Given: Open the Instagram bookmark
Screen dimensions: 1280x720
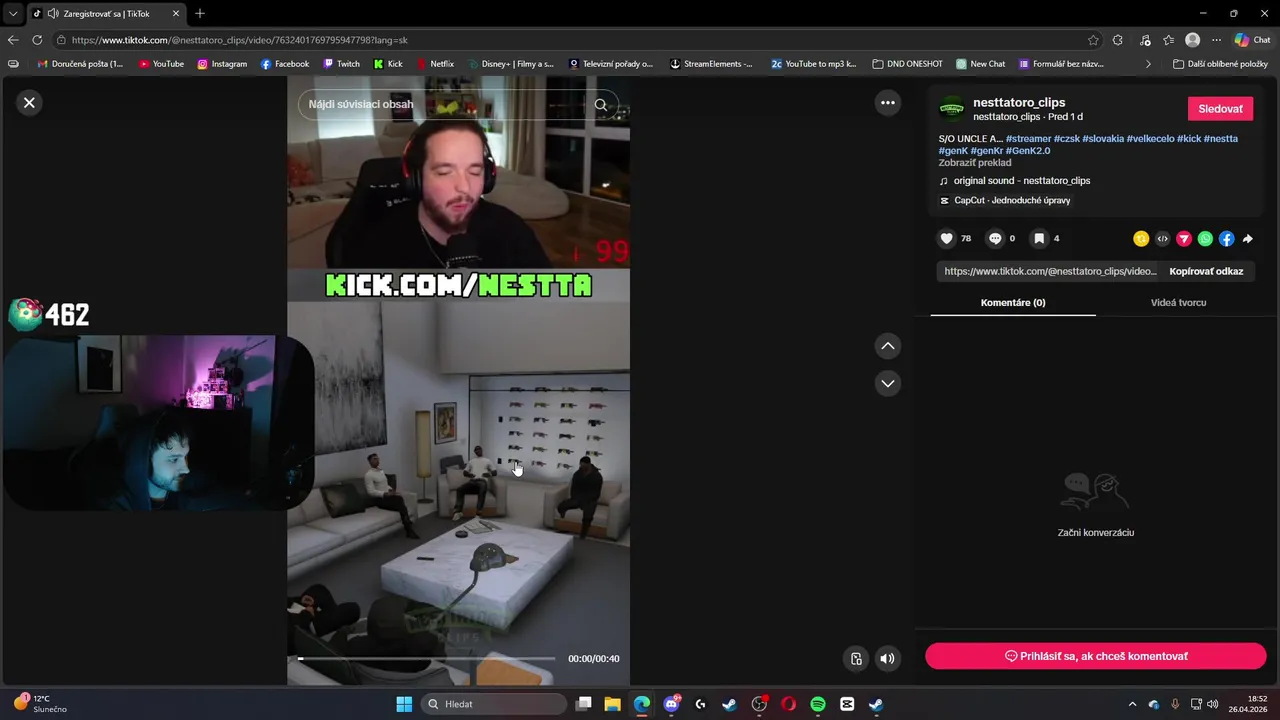Looking at the screenshot, I should click(222, 64).
